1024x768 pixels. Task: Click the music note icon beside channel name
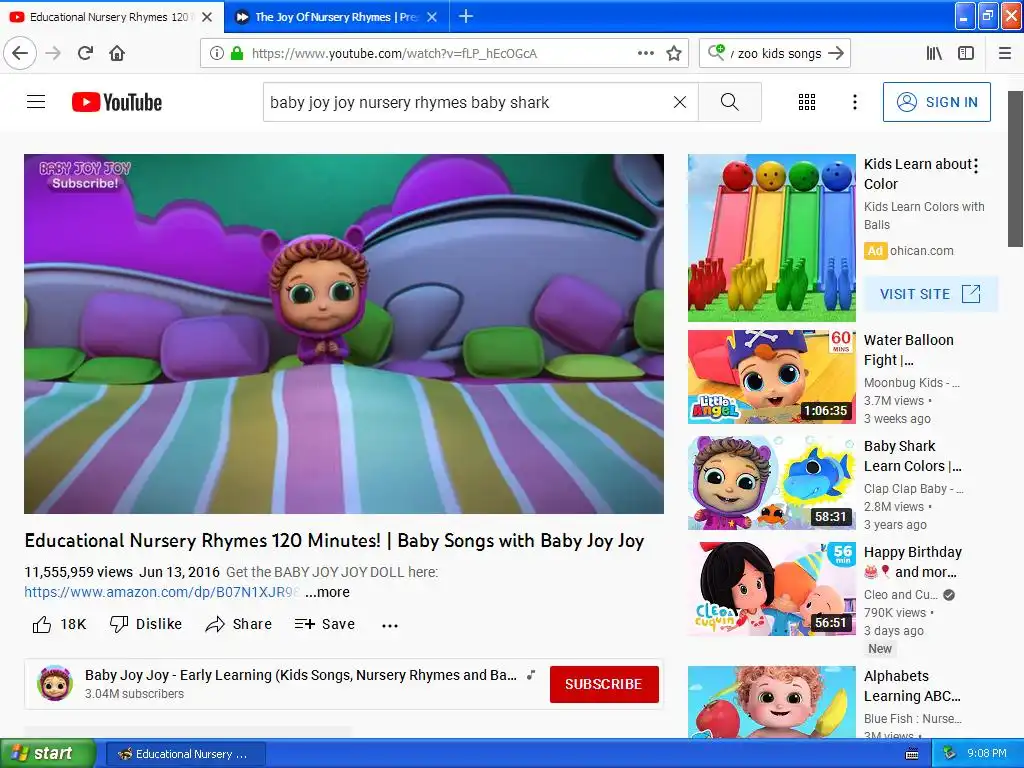point(531,675)
